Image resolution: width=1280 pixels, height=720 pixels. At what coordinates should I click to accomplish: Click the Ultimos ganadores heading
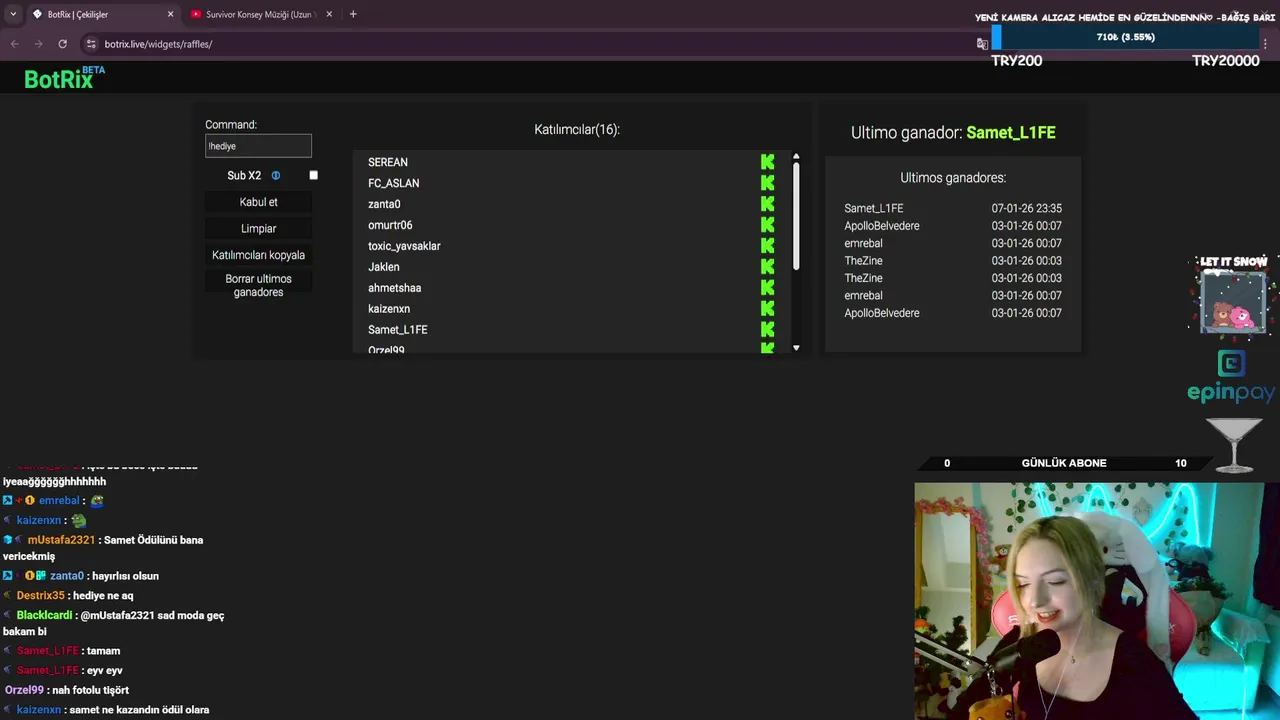click(953, 178)
